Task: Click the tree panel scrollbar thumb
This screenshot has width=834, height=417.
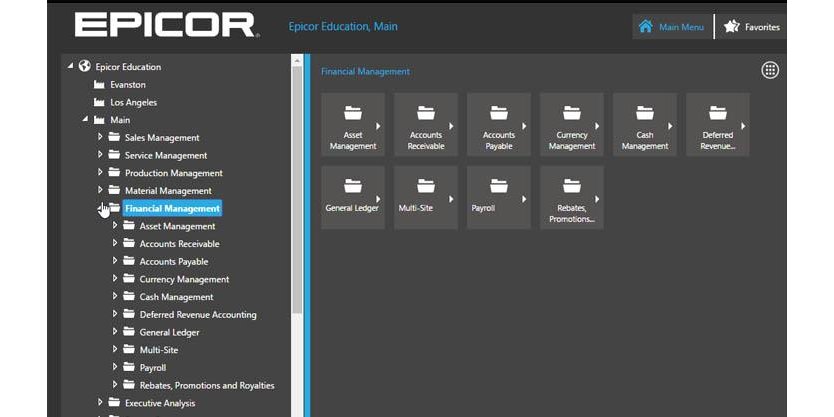Action: [x=297, y=190]
